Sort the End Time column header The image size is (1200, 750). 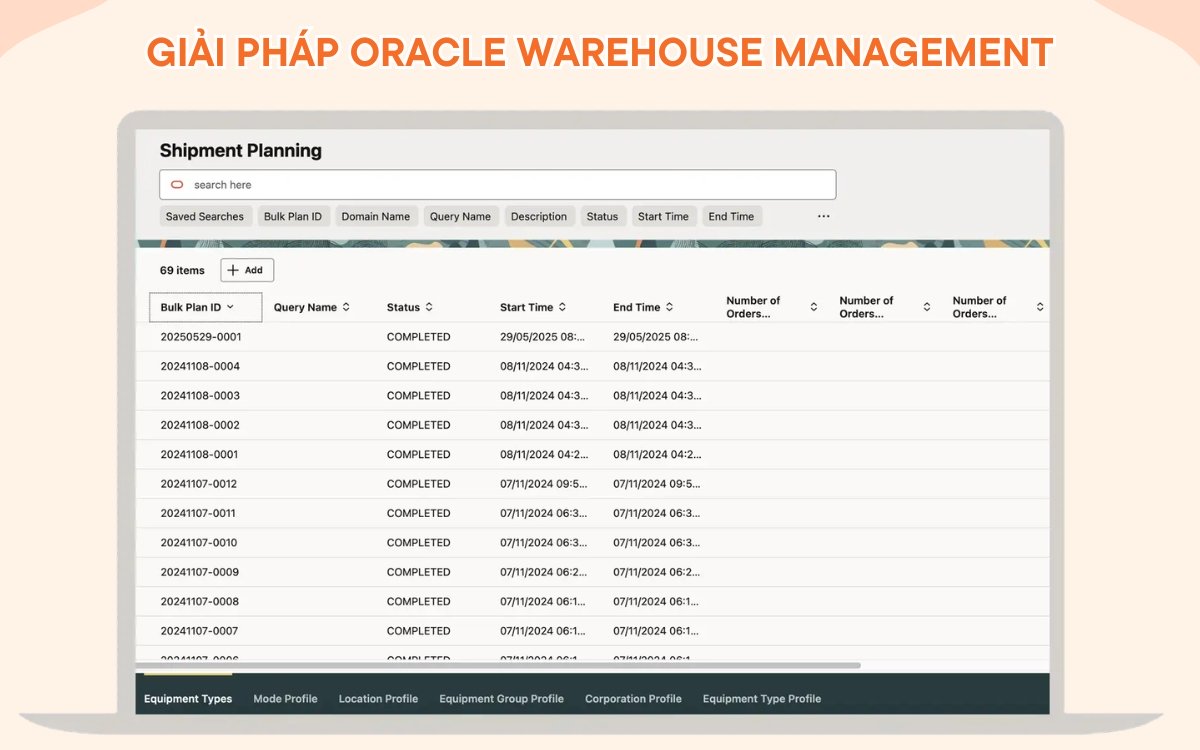pyautogui.click(x=669, y=307)
